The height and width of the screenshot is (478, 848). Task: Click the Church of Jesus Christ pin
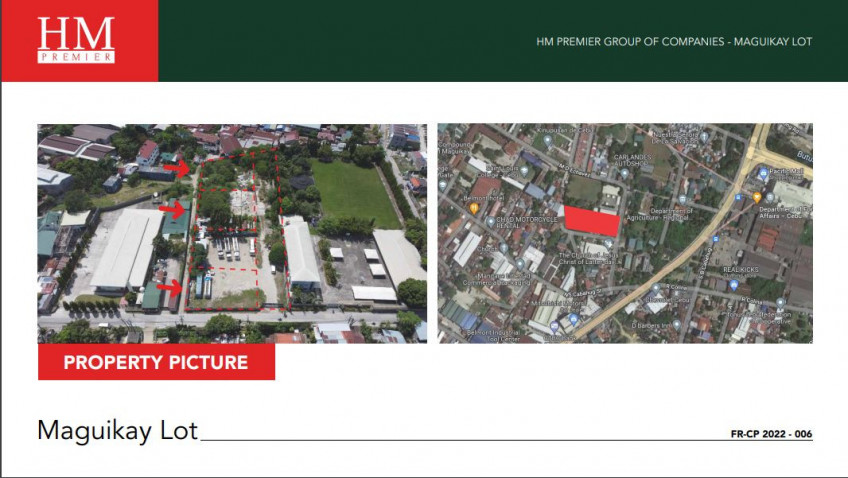coord(608,244)
